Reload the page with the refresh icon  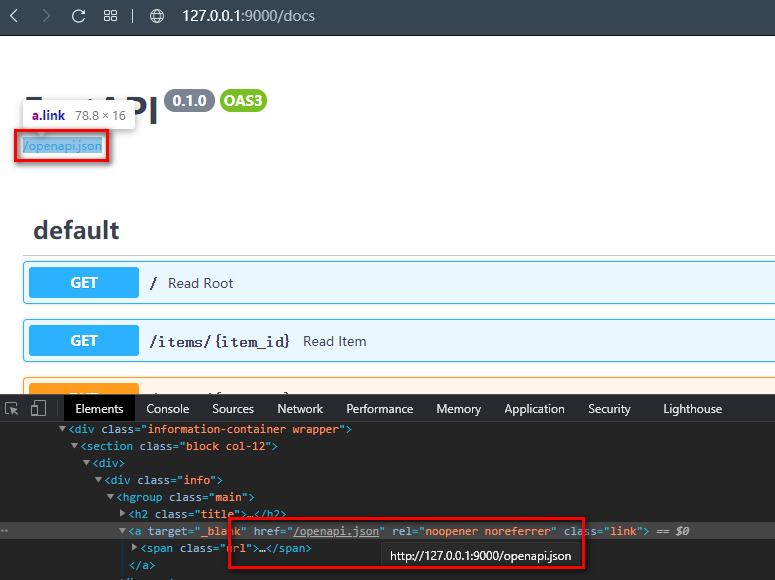point(78,16)
